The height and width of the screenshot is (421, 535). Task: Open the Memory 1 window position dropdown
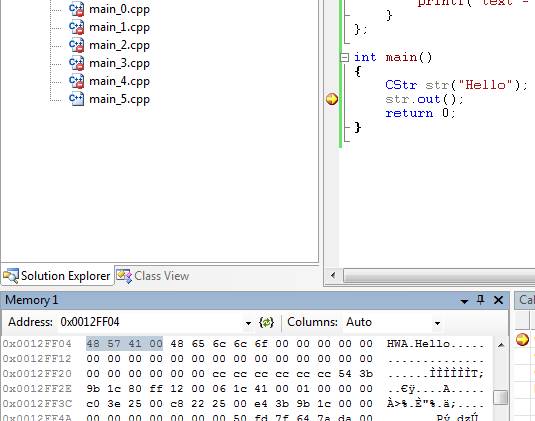(x=464, y=301)
